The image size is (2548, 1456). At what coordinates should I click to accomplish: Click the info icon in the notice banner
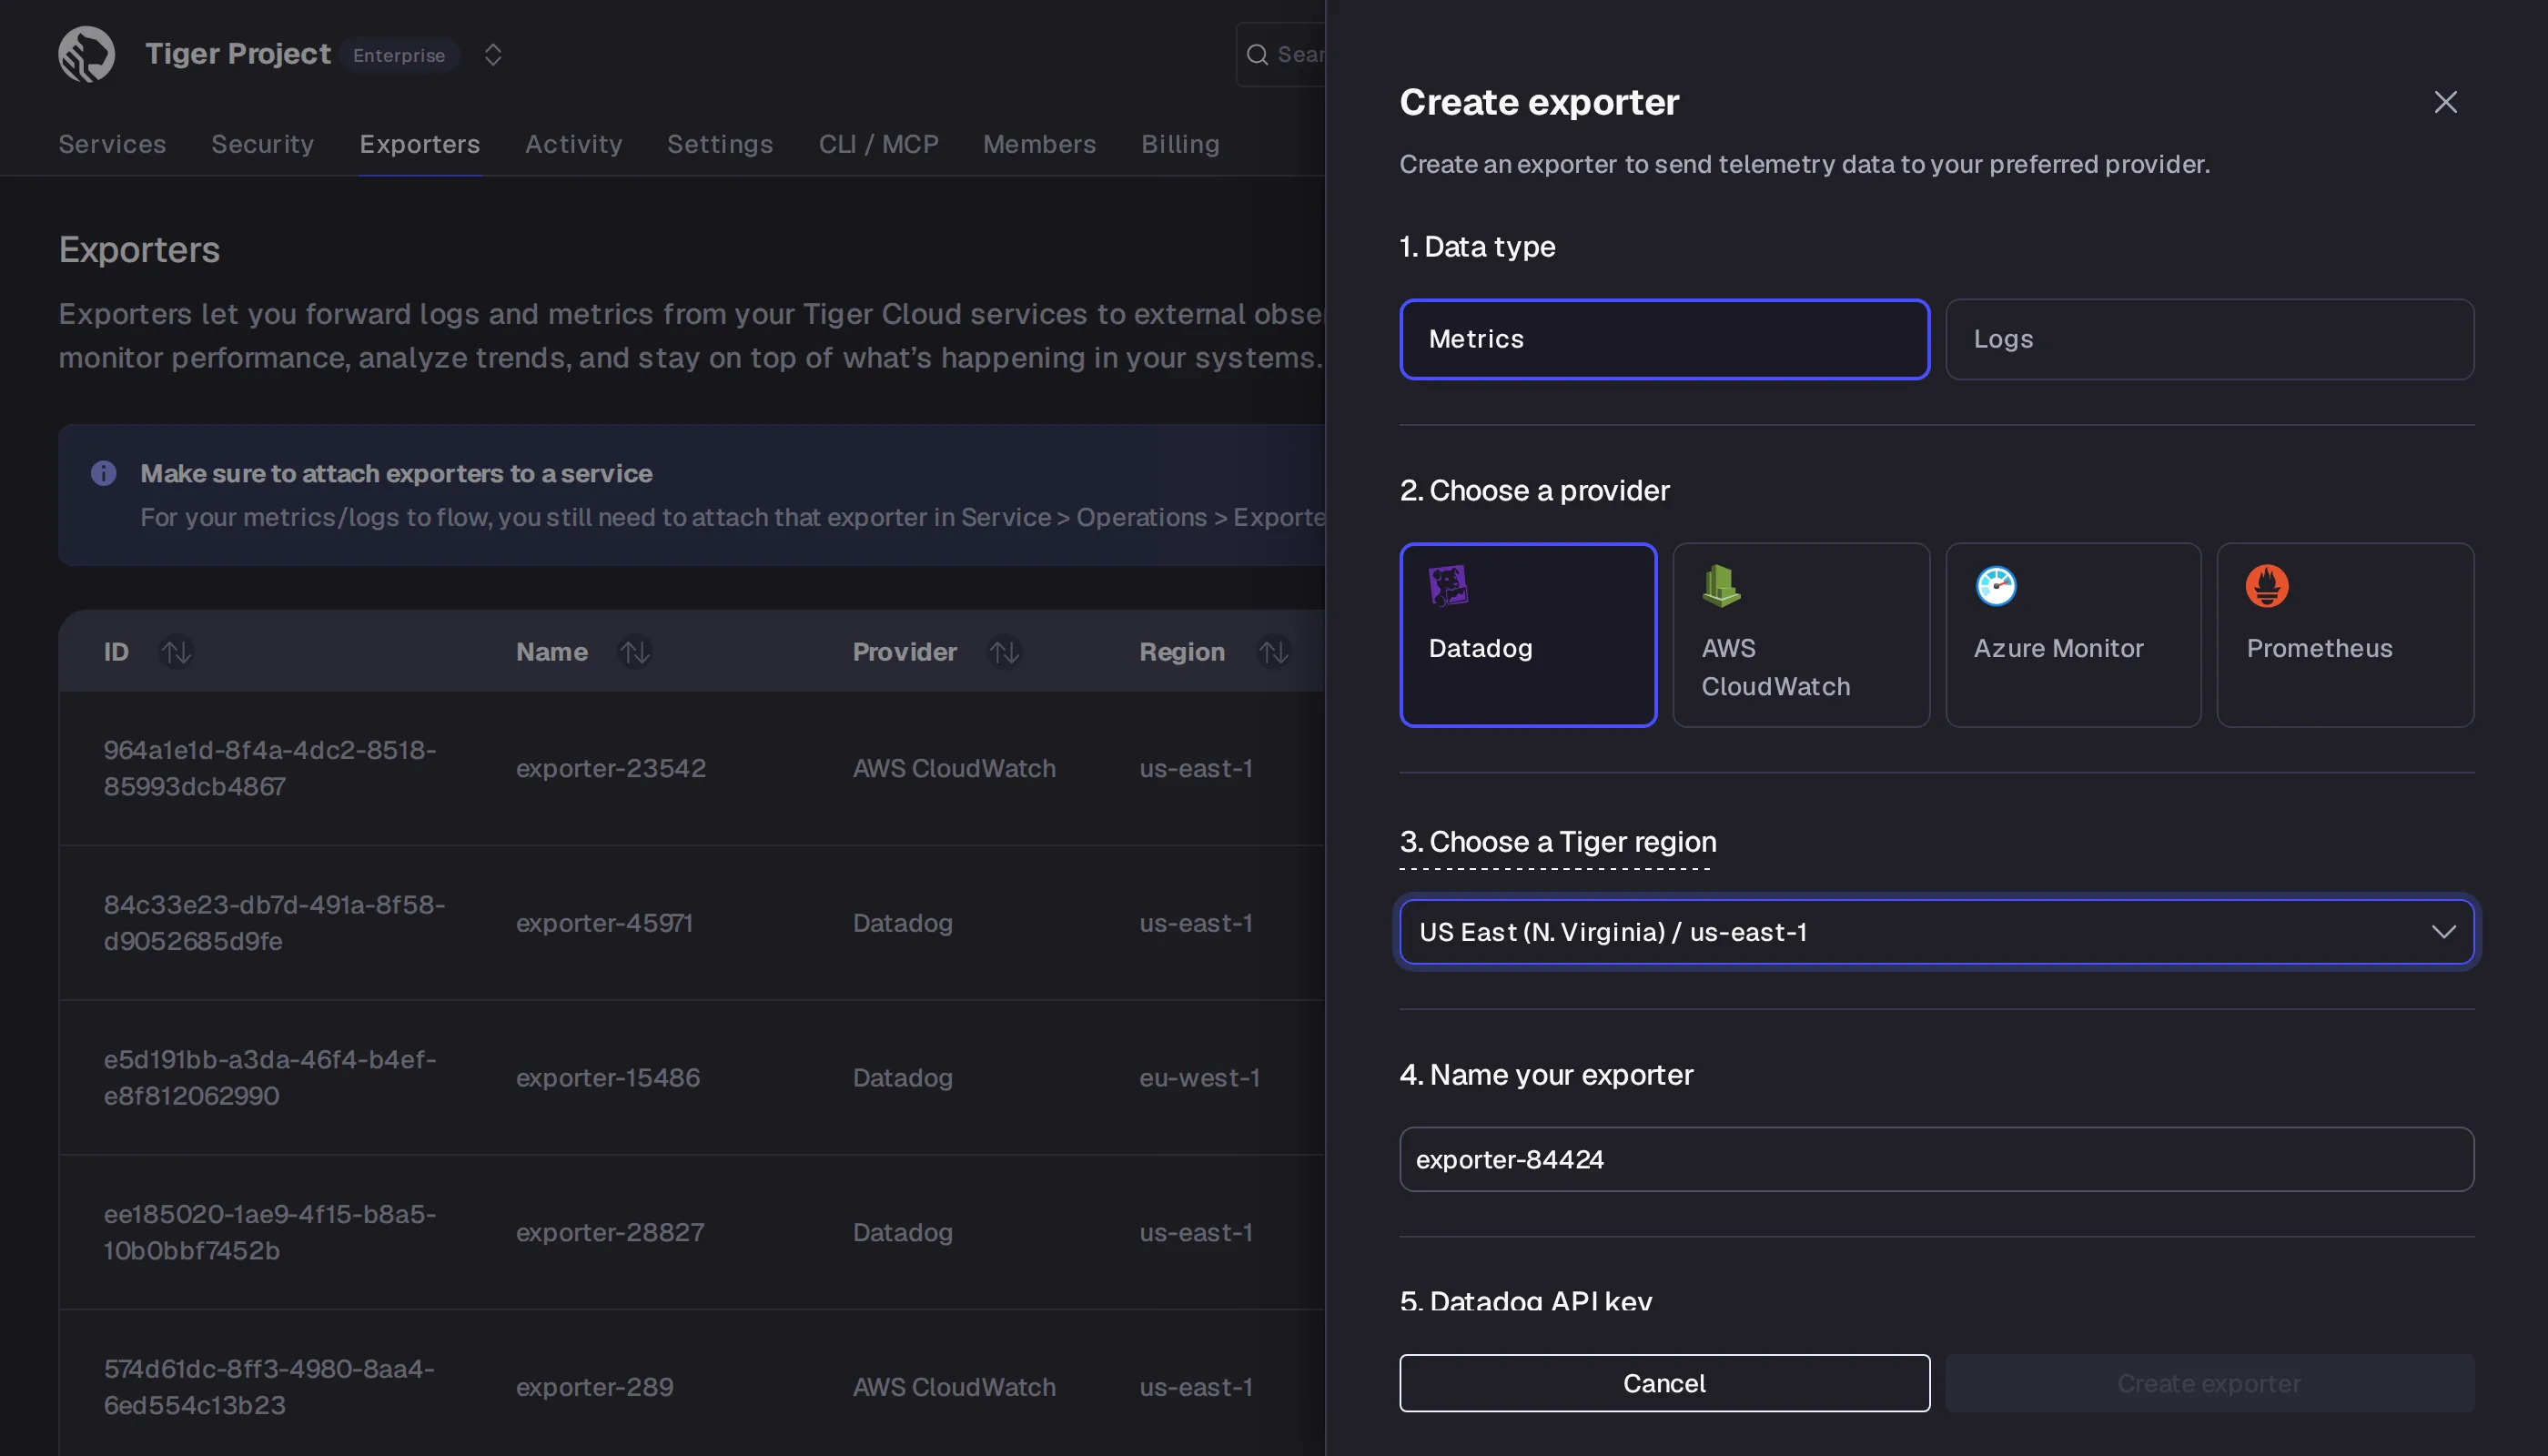[104, 473]
